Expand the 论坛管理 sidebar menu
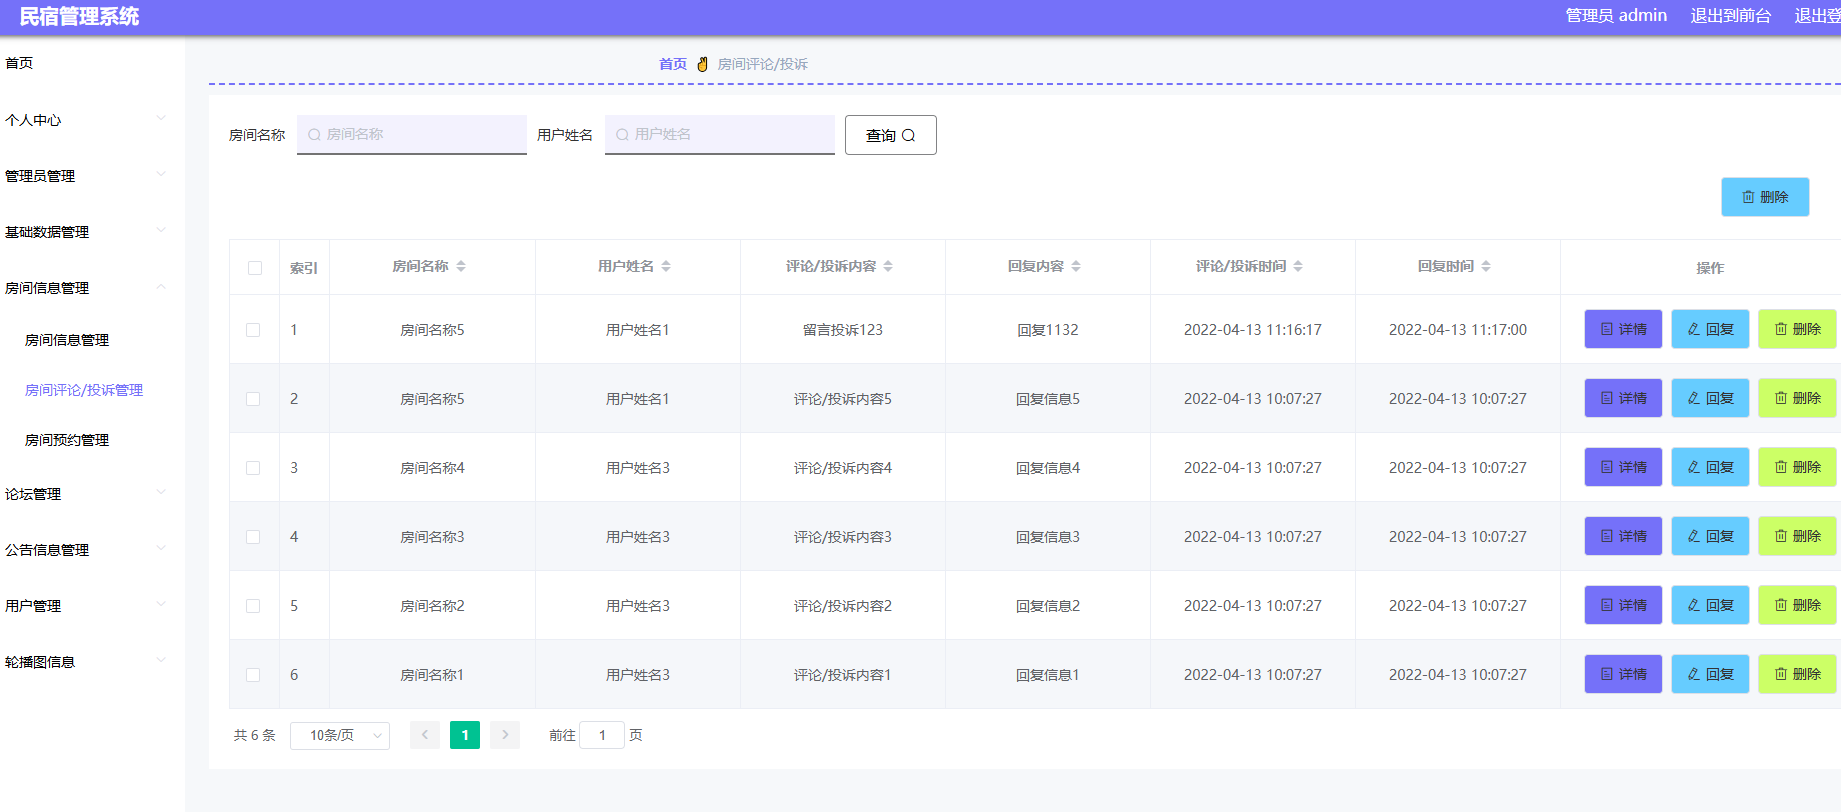The image size is (1841, 812). click(x=92, y=494)
